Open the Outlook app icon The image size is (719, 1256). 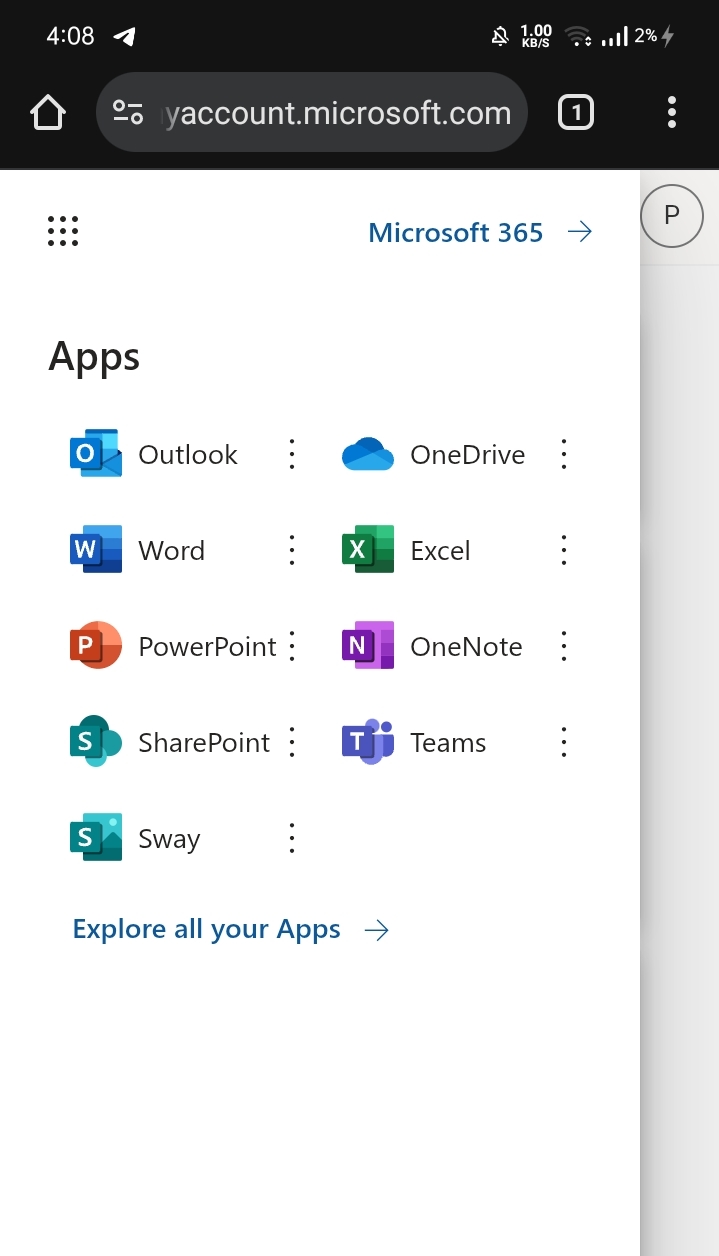coord(95,454)
